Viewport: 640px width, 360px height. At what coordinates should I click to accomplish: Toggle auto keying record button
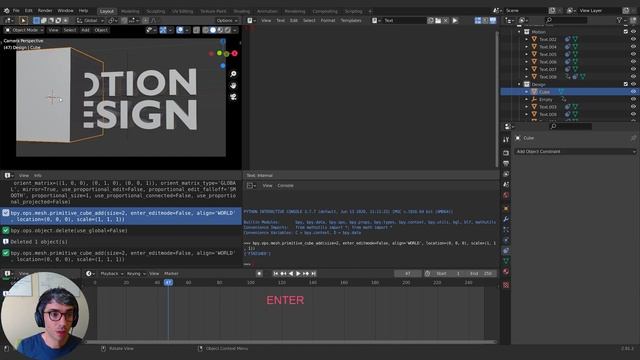click(259, 273)
